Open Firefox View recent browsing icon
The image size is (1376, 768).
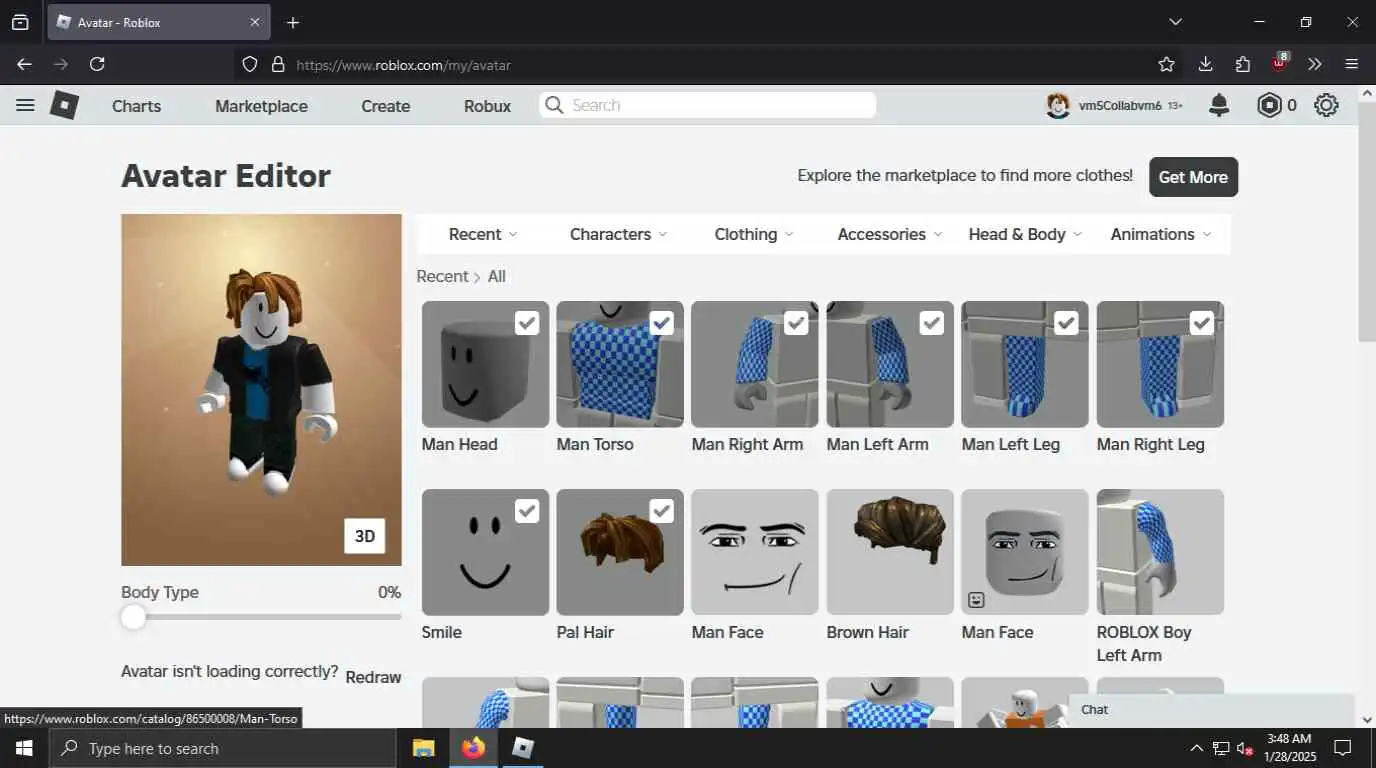pos(20,22)
